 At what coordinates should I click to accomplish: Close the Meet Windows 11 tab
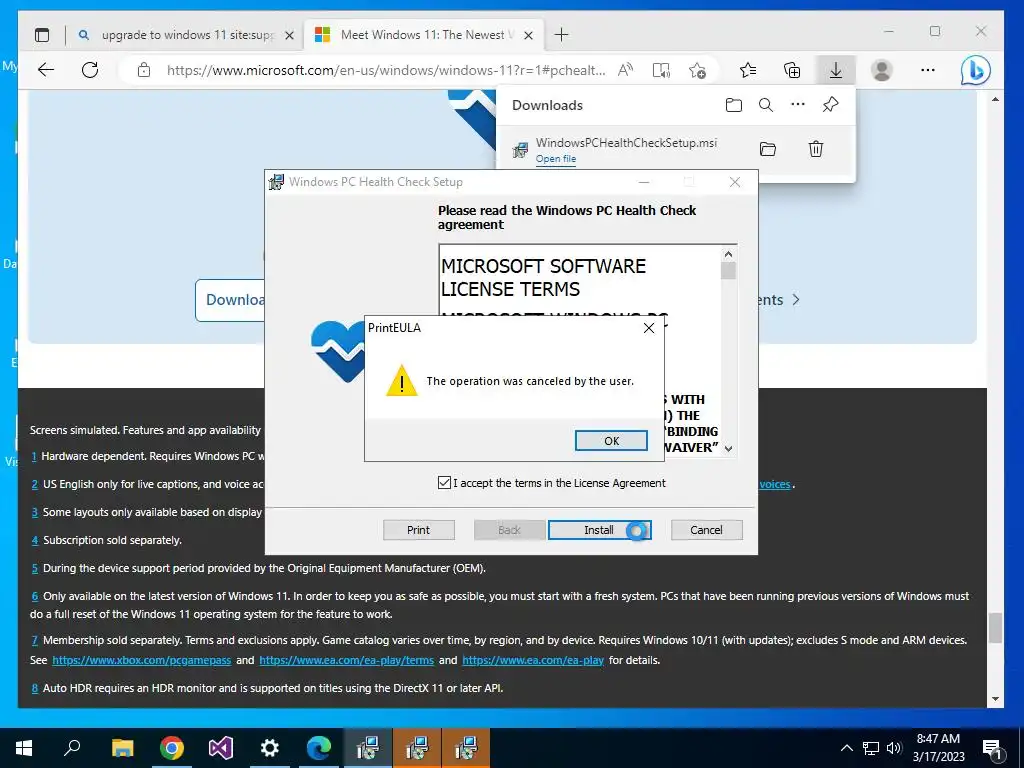click(x=528, y=35)
